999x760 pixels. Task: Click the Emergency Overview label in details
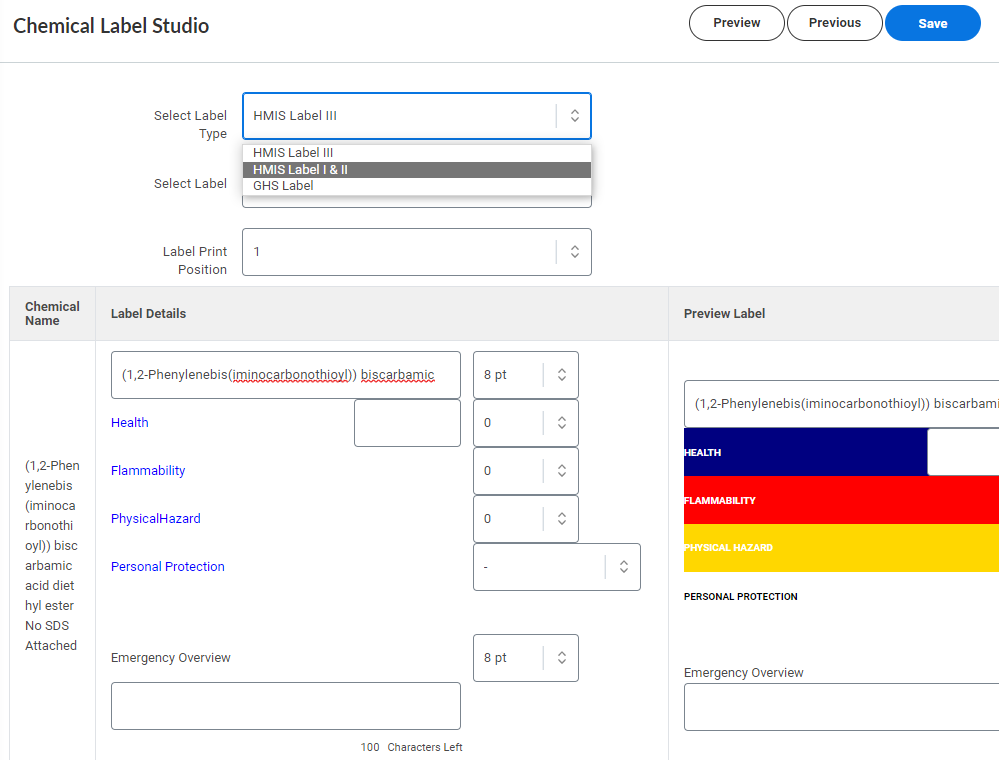point(171,657)
